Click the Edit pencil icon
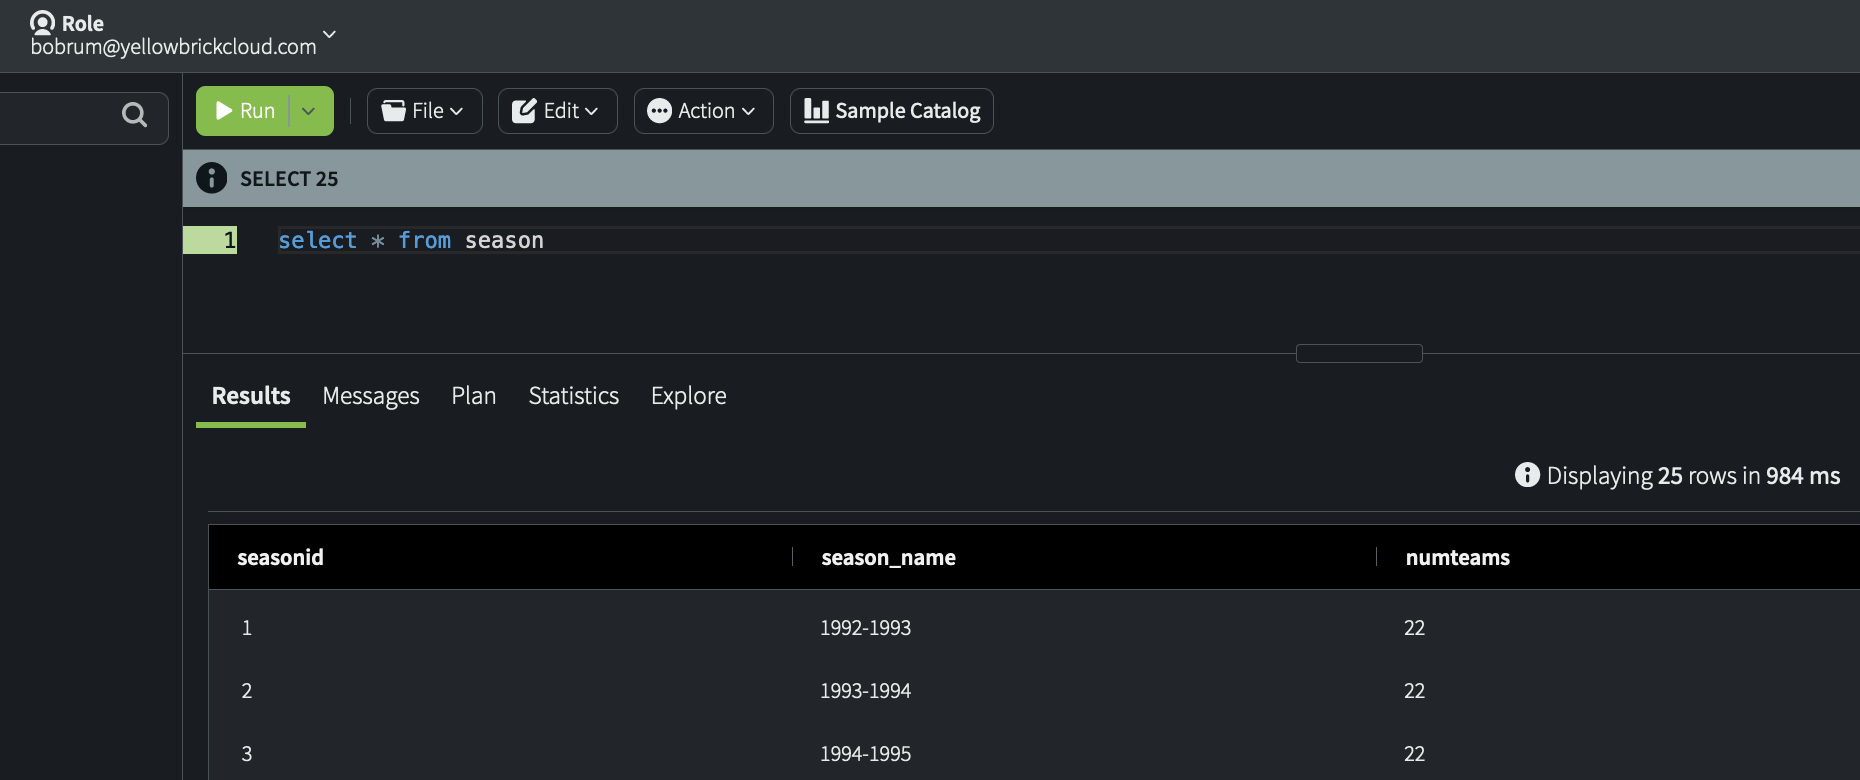 (x=524, y=111)
